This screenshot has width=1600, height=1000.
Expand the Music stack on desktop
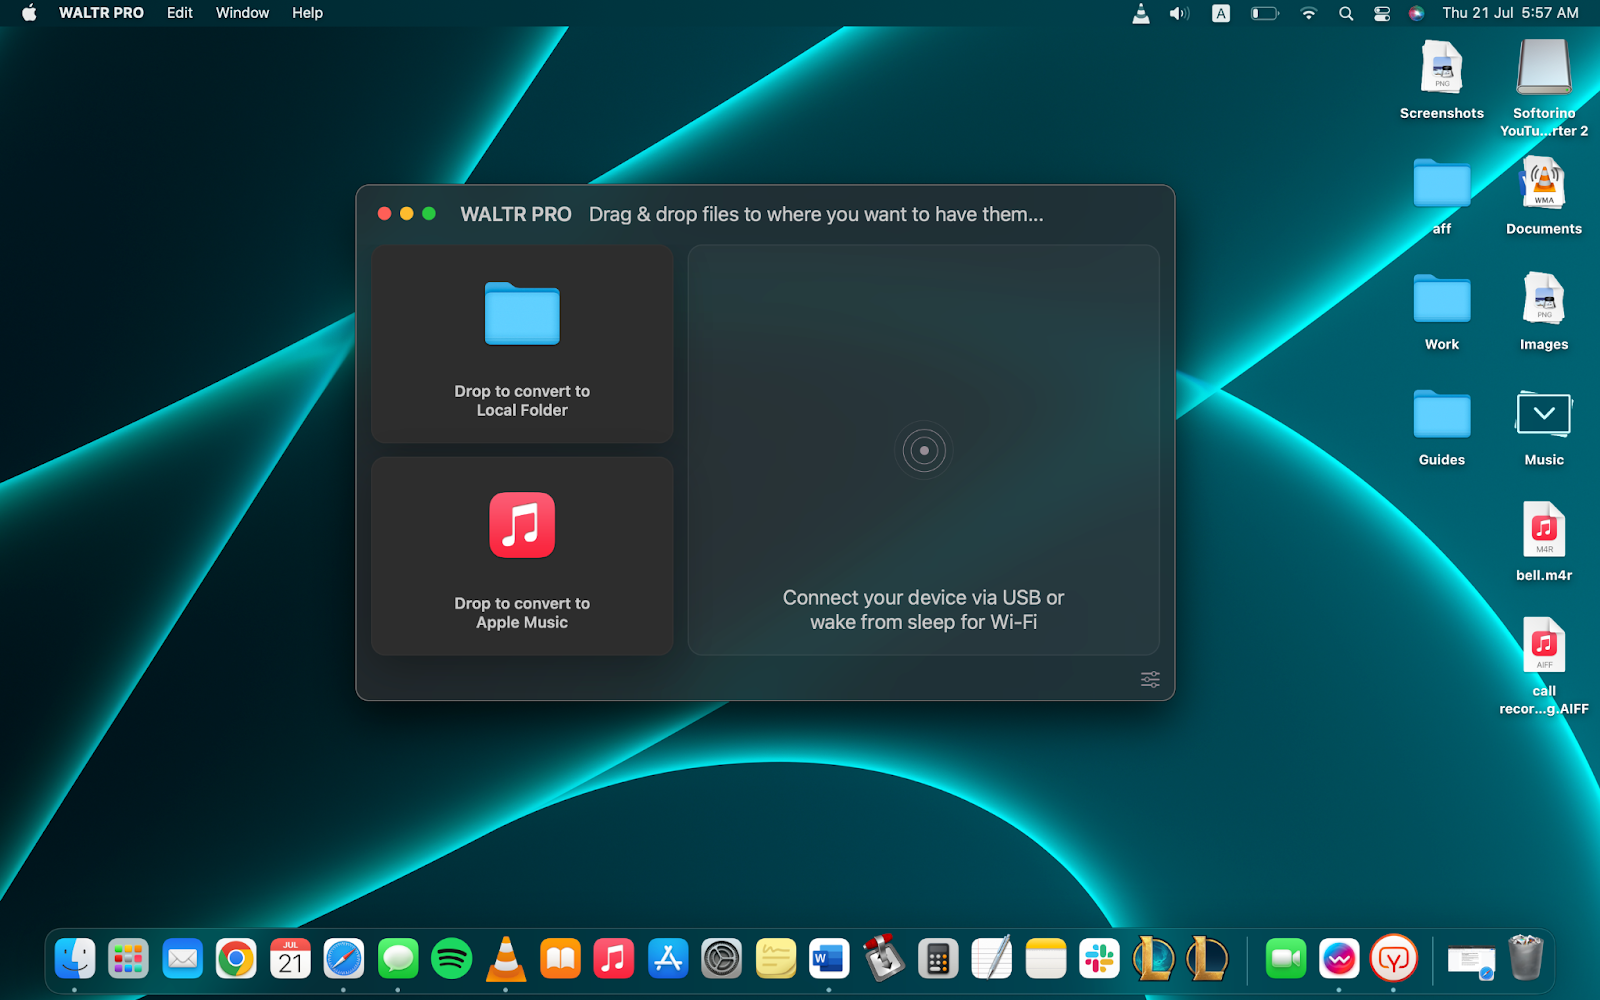[x=1543, y=414]
